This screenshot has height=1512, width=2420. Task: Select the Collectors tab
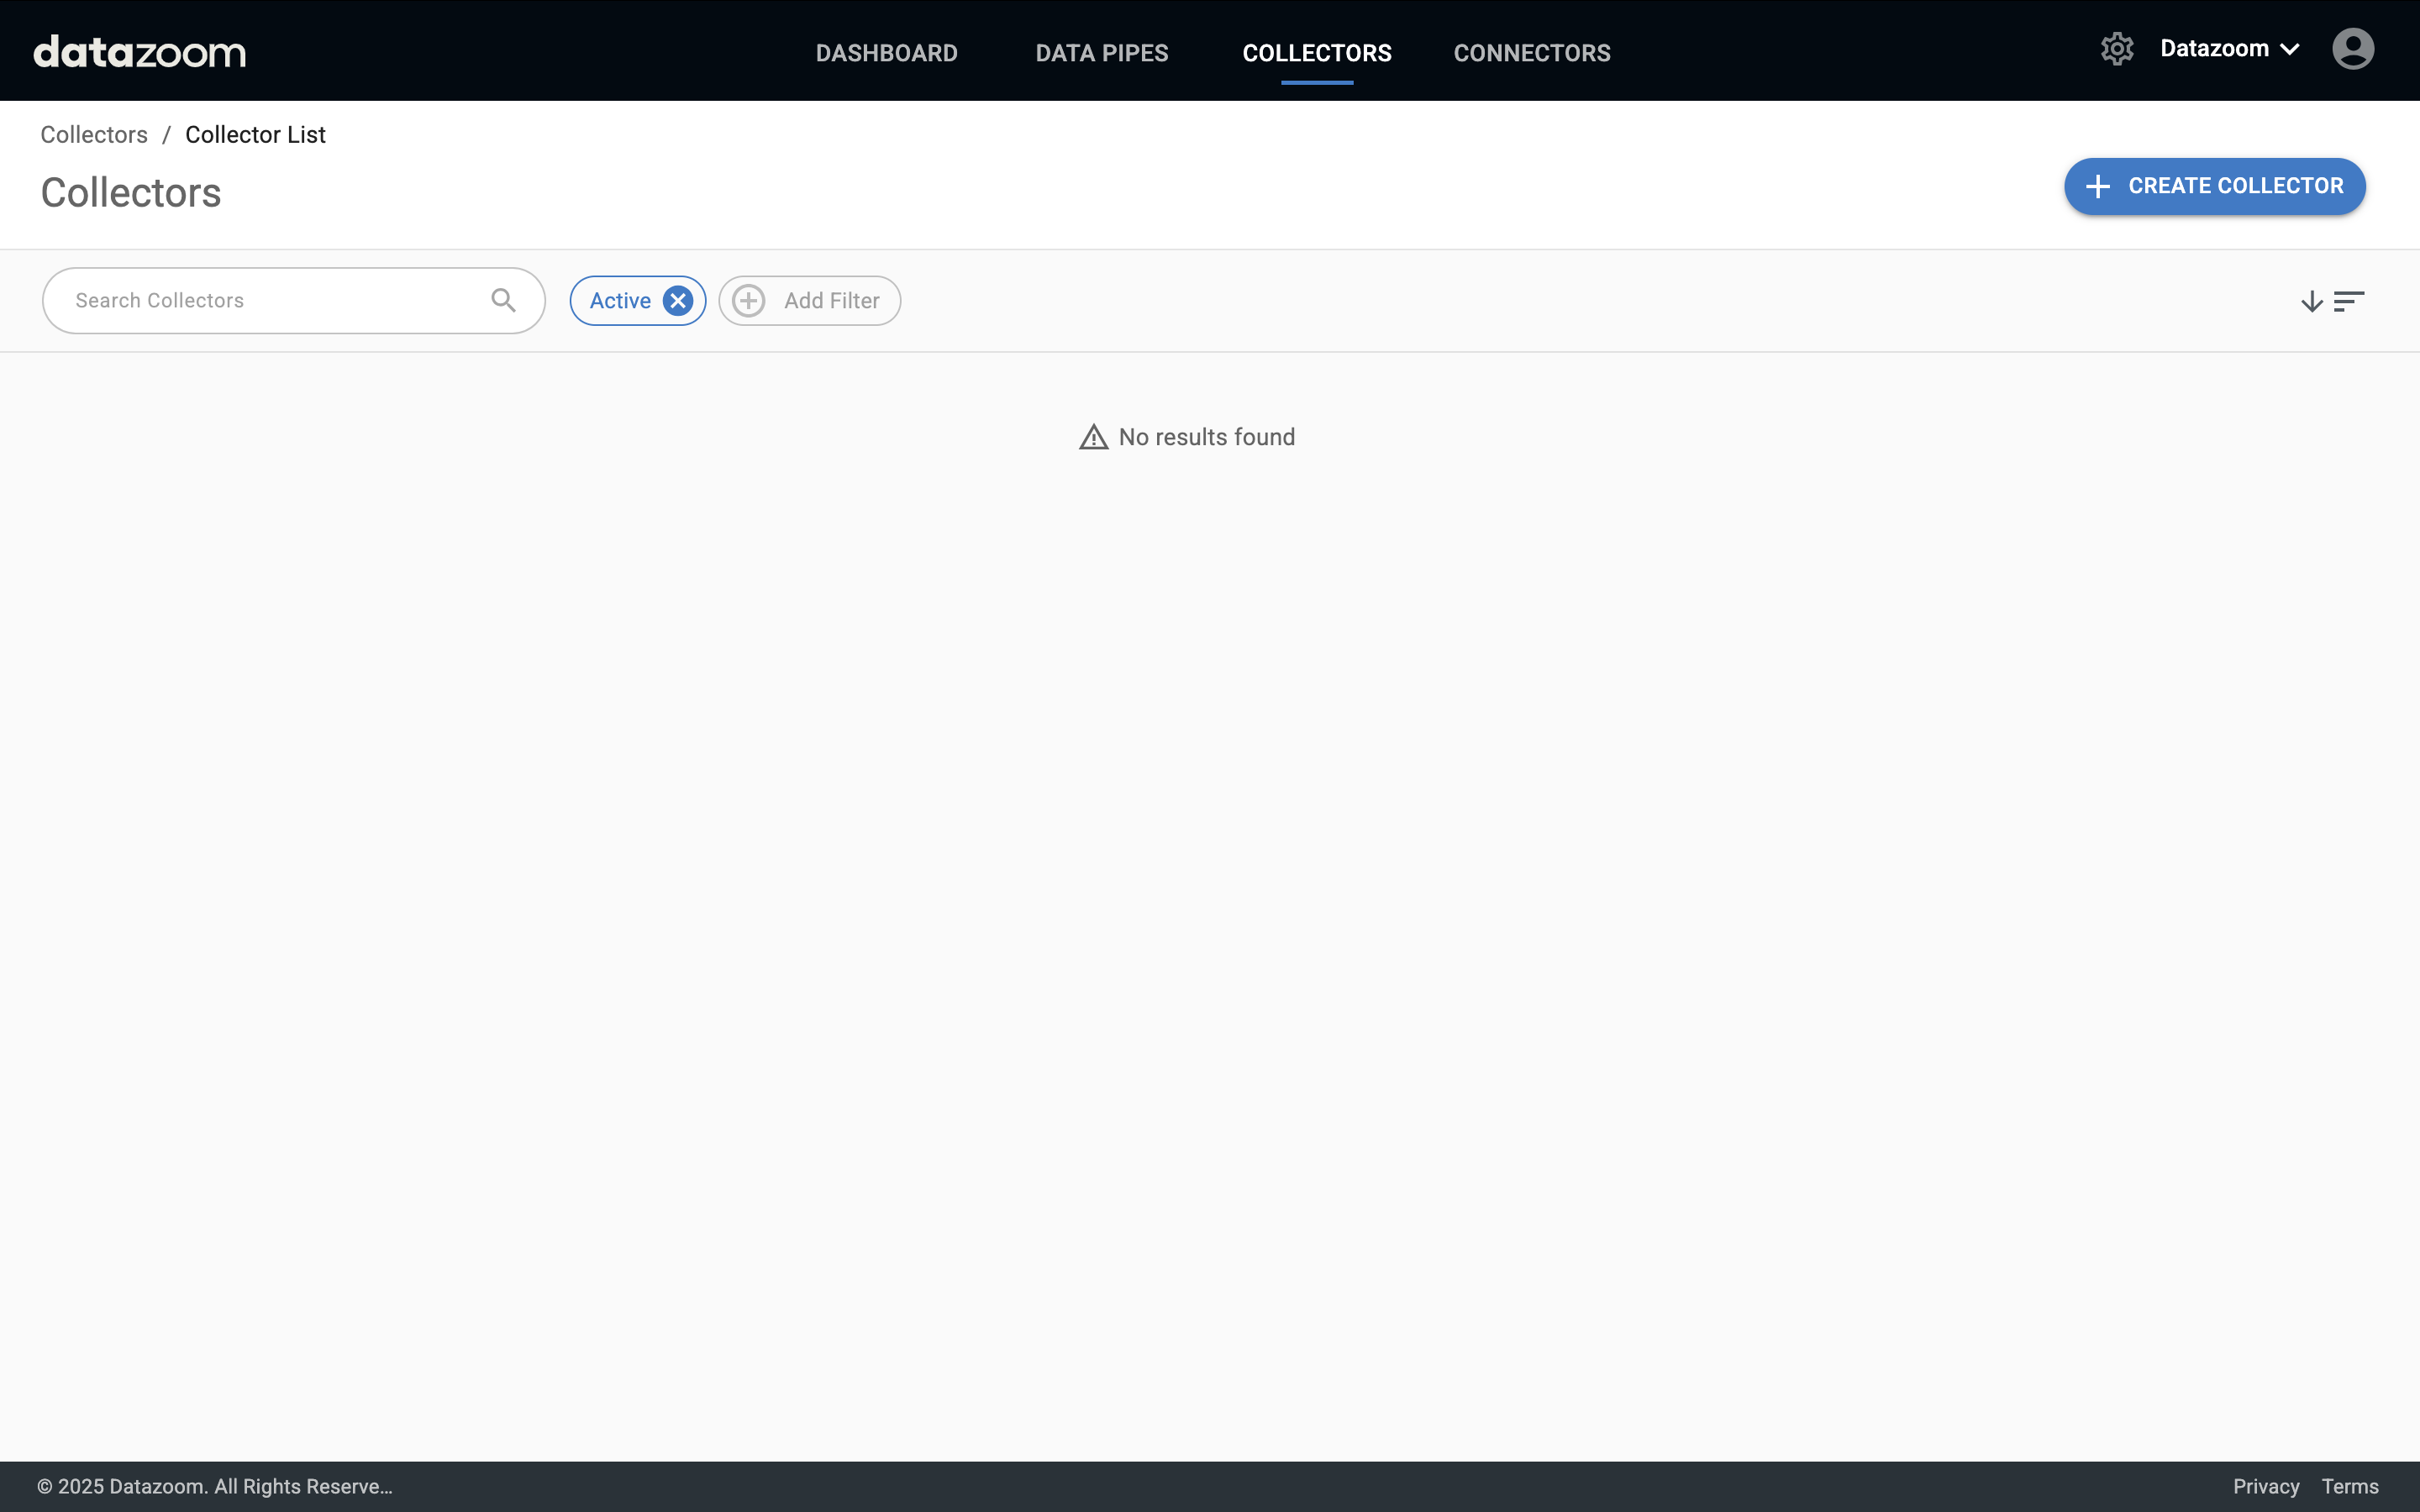pos(1317,53)
